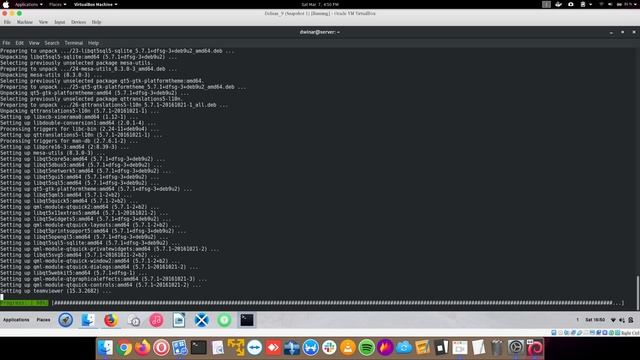This screenshot has height=360, width=640.
Task: Open the terminal's Search menu
Action: pyautogui.click(x=52, y=43)
